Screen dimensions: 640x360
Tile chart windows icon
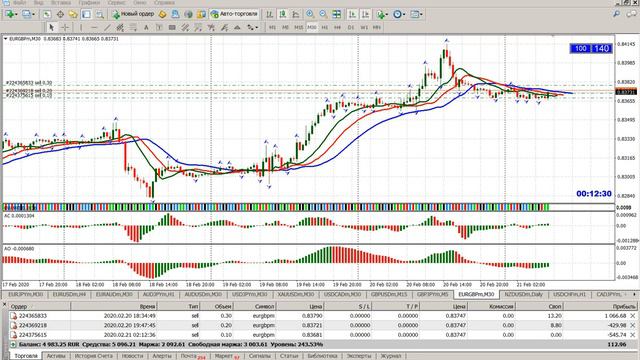click(336, 14)
